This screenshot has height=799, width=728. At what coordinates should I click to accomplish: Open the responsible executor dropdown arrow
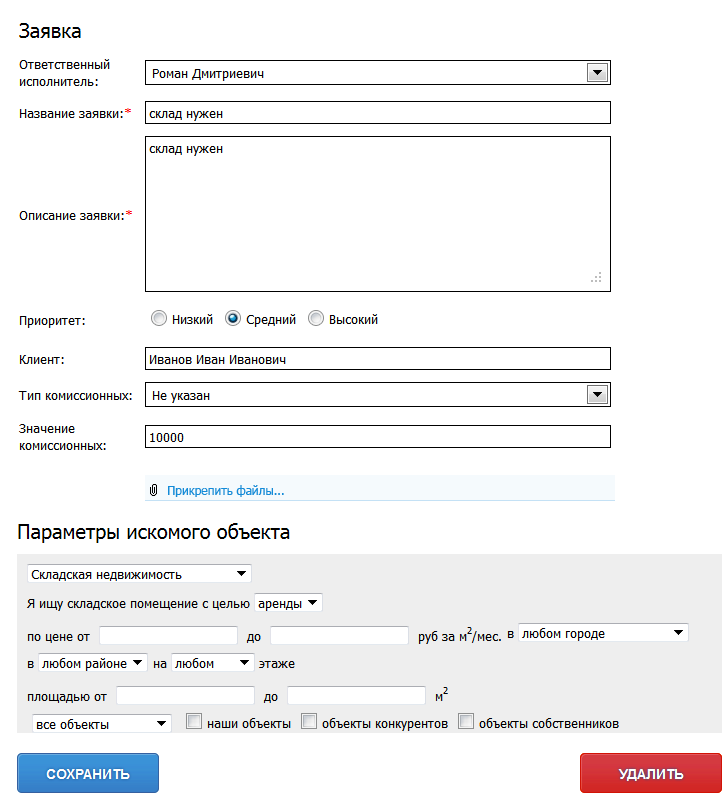point(597,73)
